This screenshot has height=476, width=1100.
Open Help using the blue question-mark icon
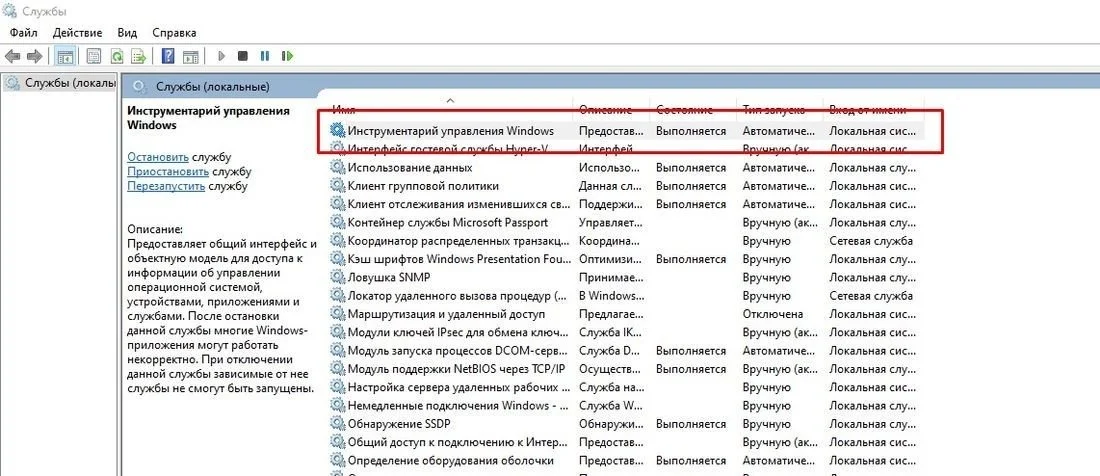pyautogui.click(x=168, y=56)
